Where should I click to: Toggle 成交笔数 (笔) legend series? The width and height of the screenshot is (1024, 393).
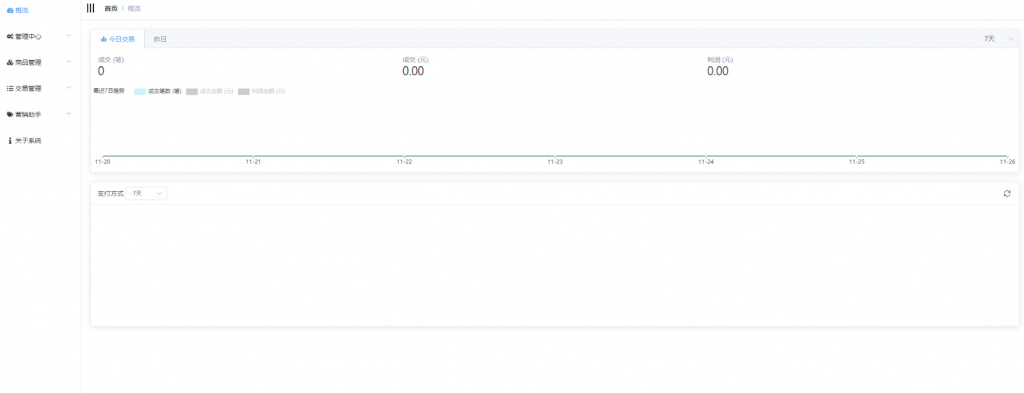point(157,91)
